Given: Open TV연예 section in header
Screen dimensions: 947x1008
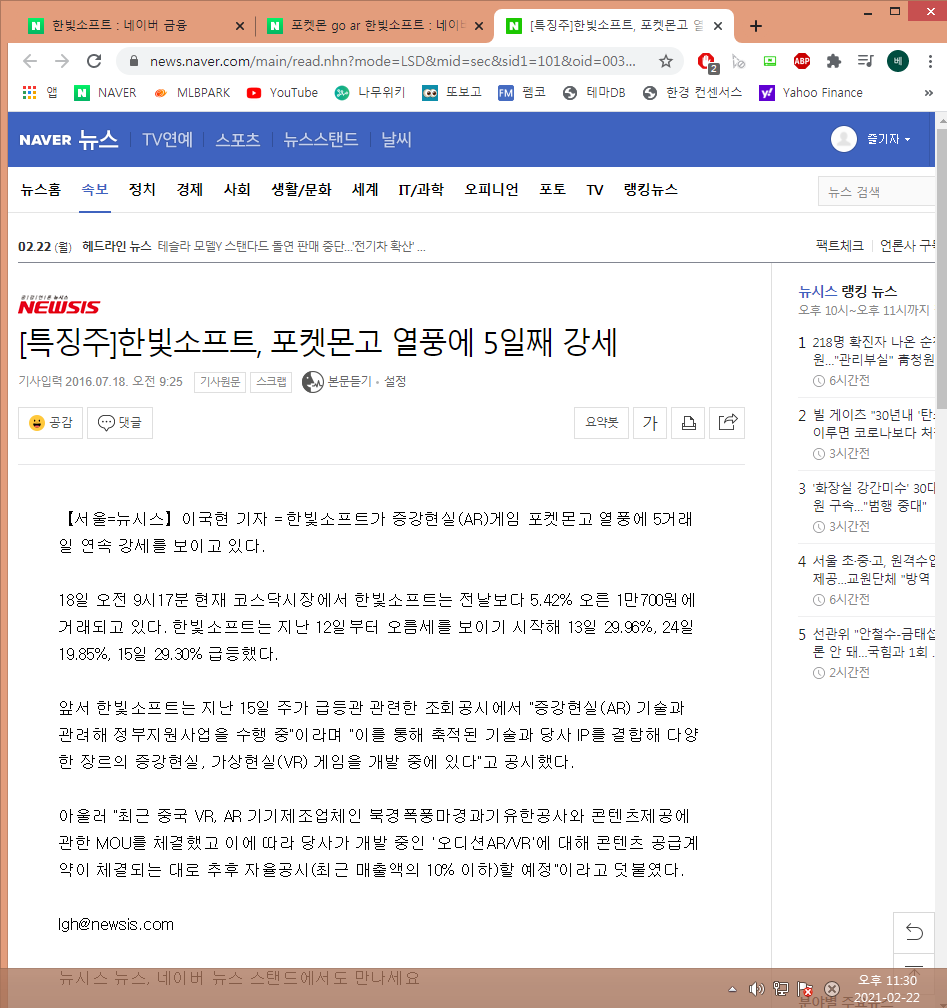Looking at the screenshot, I should (167, 140).
